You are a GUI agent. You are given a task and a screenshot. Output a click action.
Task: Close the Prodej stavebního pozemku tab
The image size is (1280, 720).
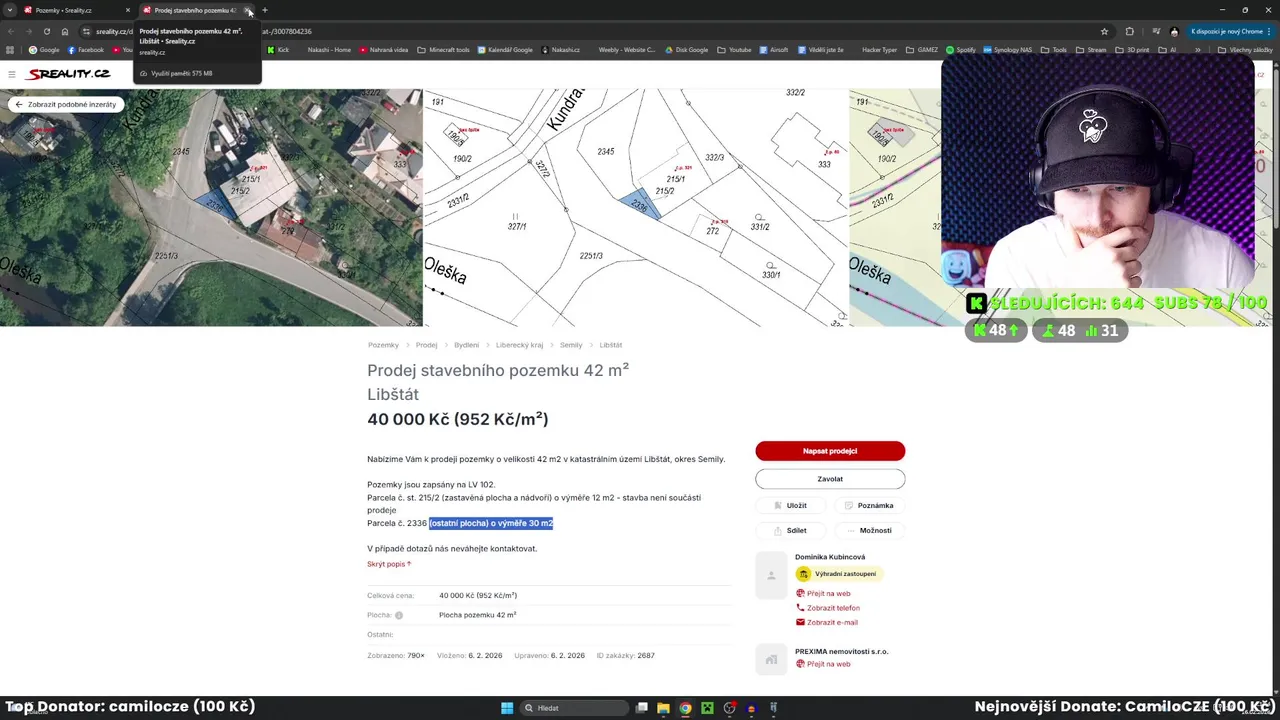coord(248,10)
